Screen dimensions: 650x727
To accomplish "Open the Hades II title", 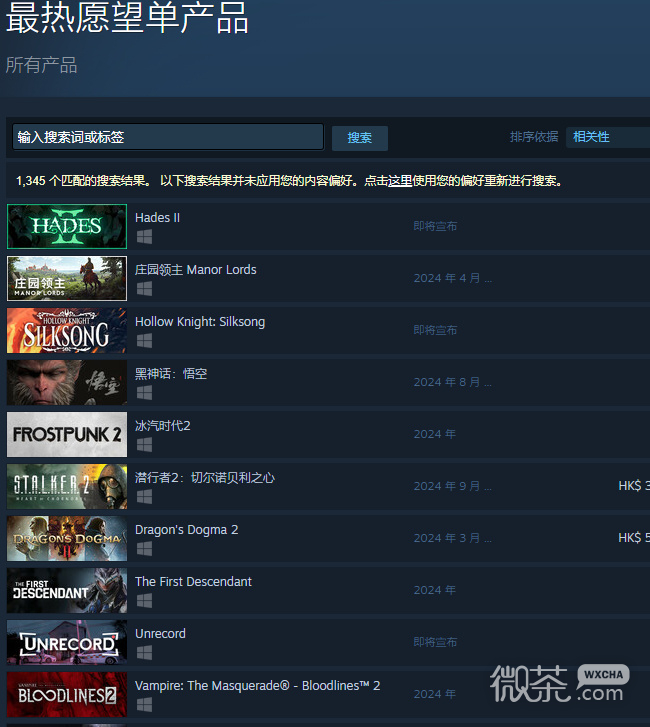I will (x=157, y=217).
